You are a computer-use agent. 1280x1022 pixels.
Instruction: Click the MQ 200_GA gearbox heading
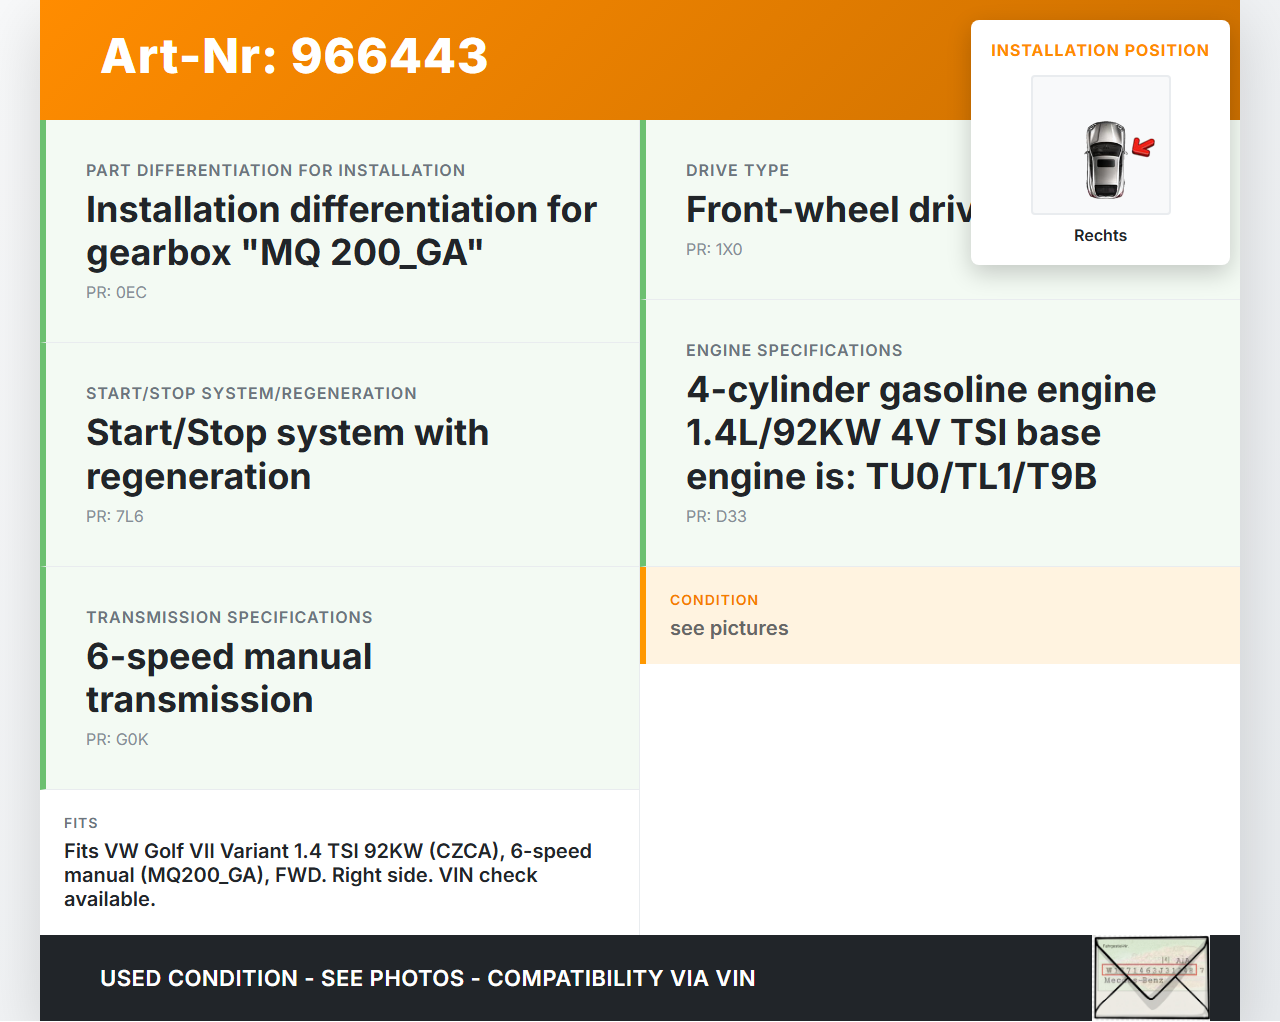click(x=341, y=231)
